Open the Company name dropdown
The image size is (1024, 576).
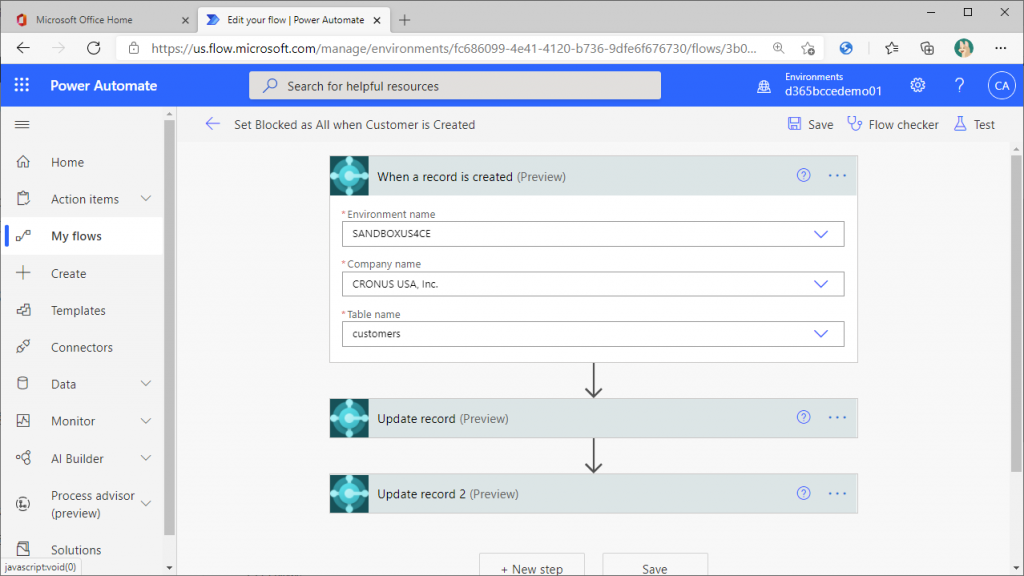point(593,284)
